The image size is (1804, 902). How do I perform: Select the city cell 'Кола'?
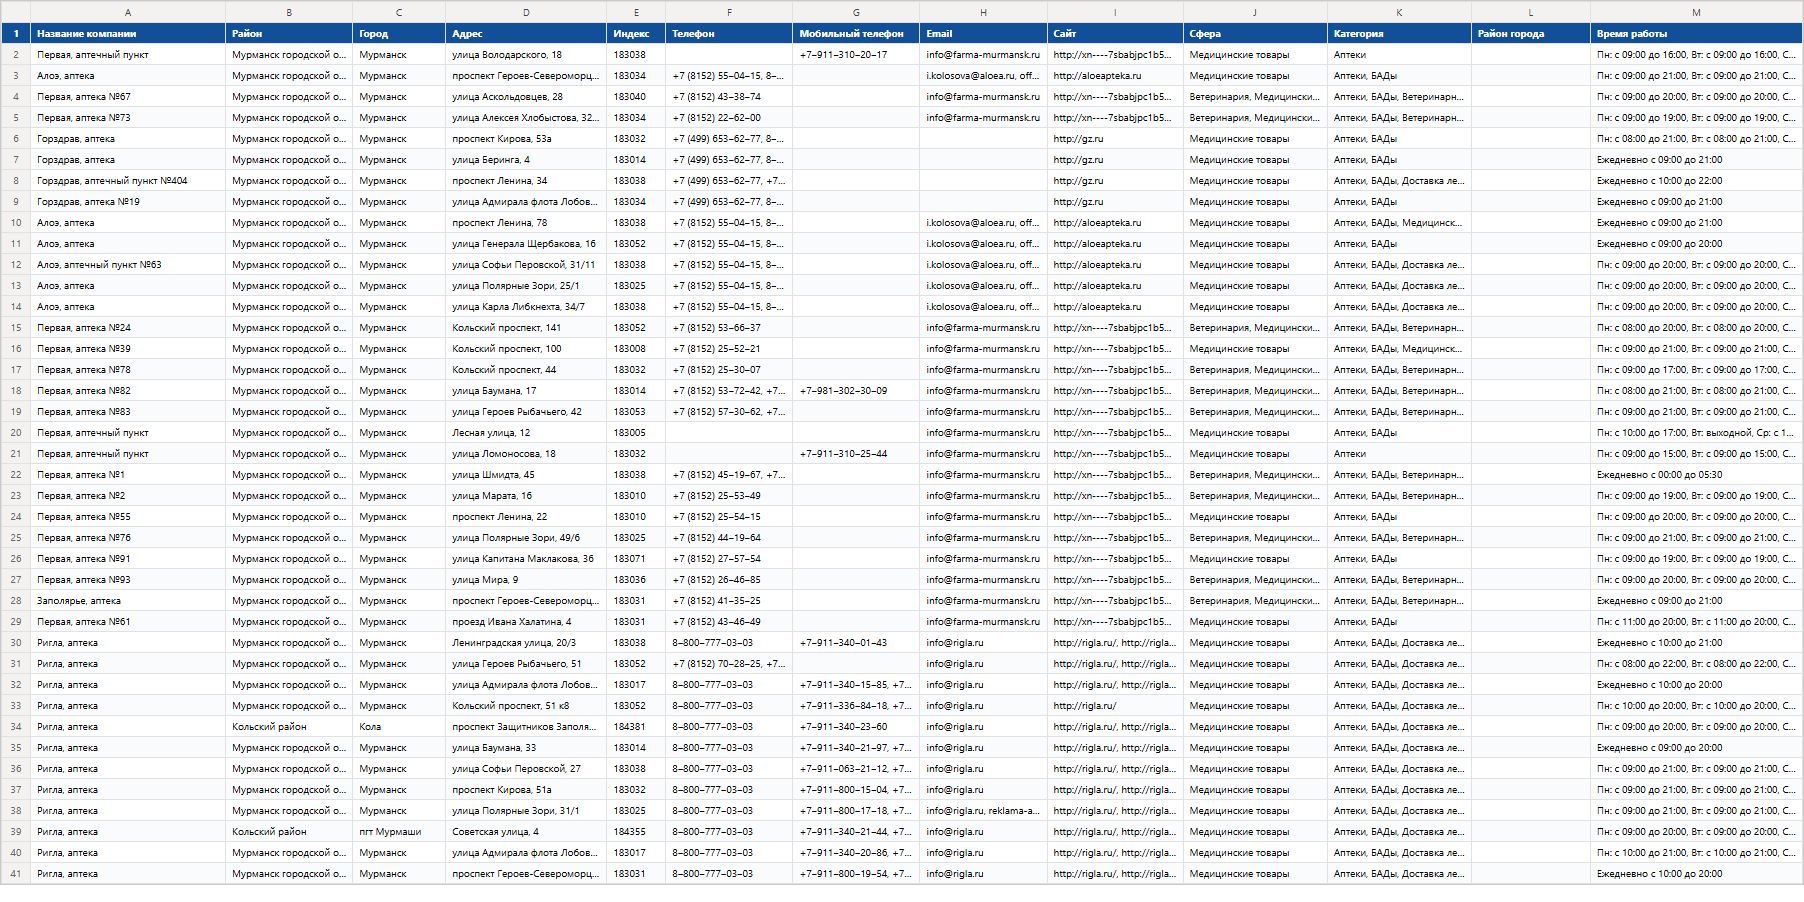tap(399, 727)
